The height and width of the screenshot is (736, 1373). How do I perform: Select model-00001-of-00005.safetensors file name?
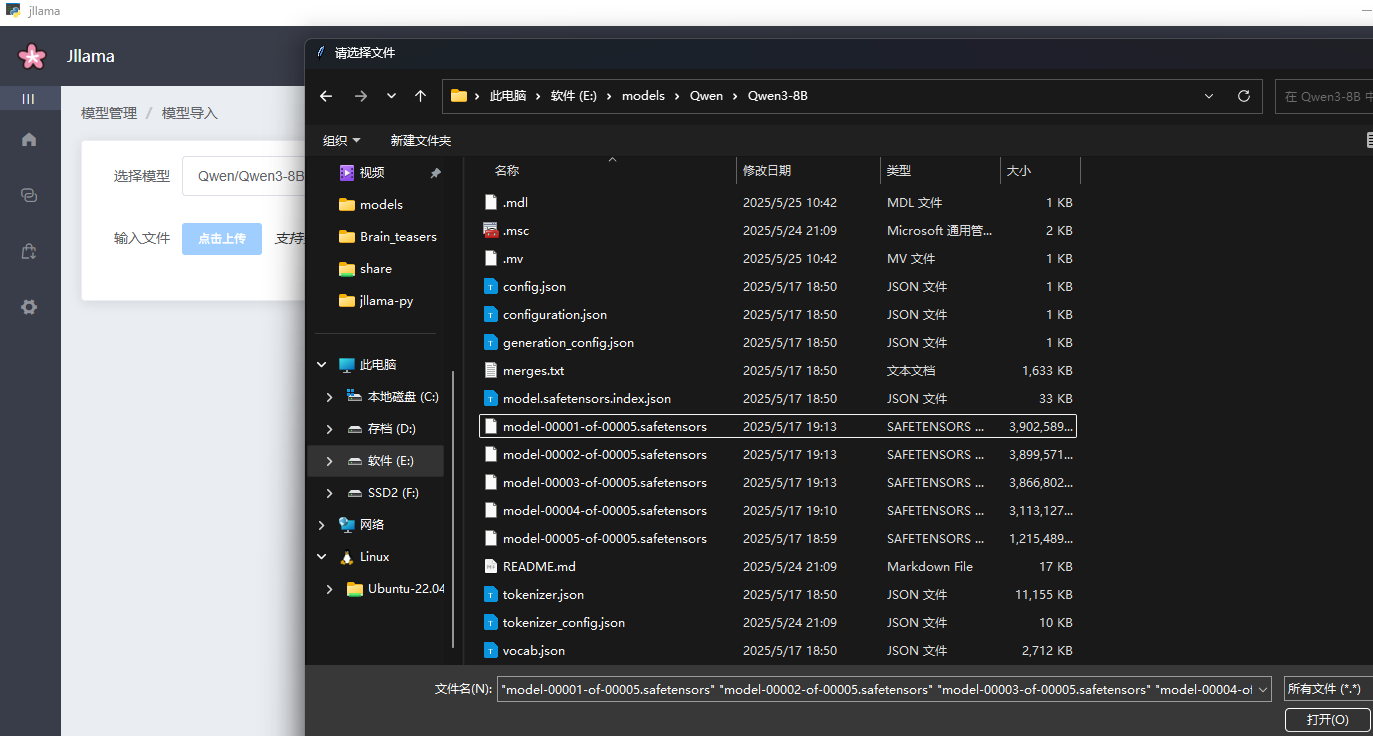(x=605, y=426)
